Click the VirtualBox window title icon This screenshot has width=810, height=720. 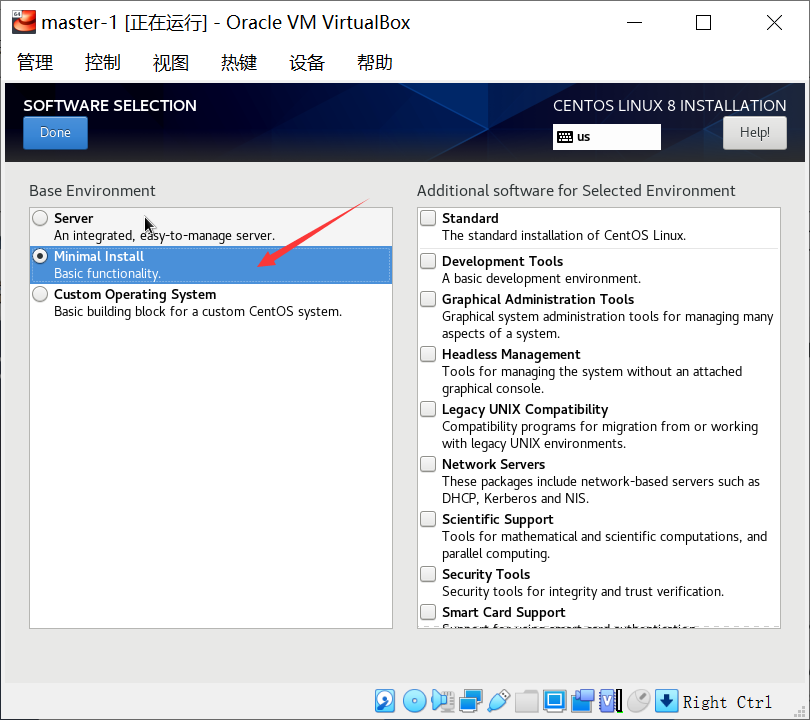(x=24, y=22)
